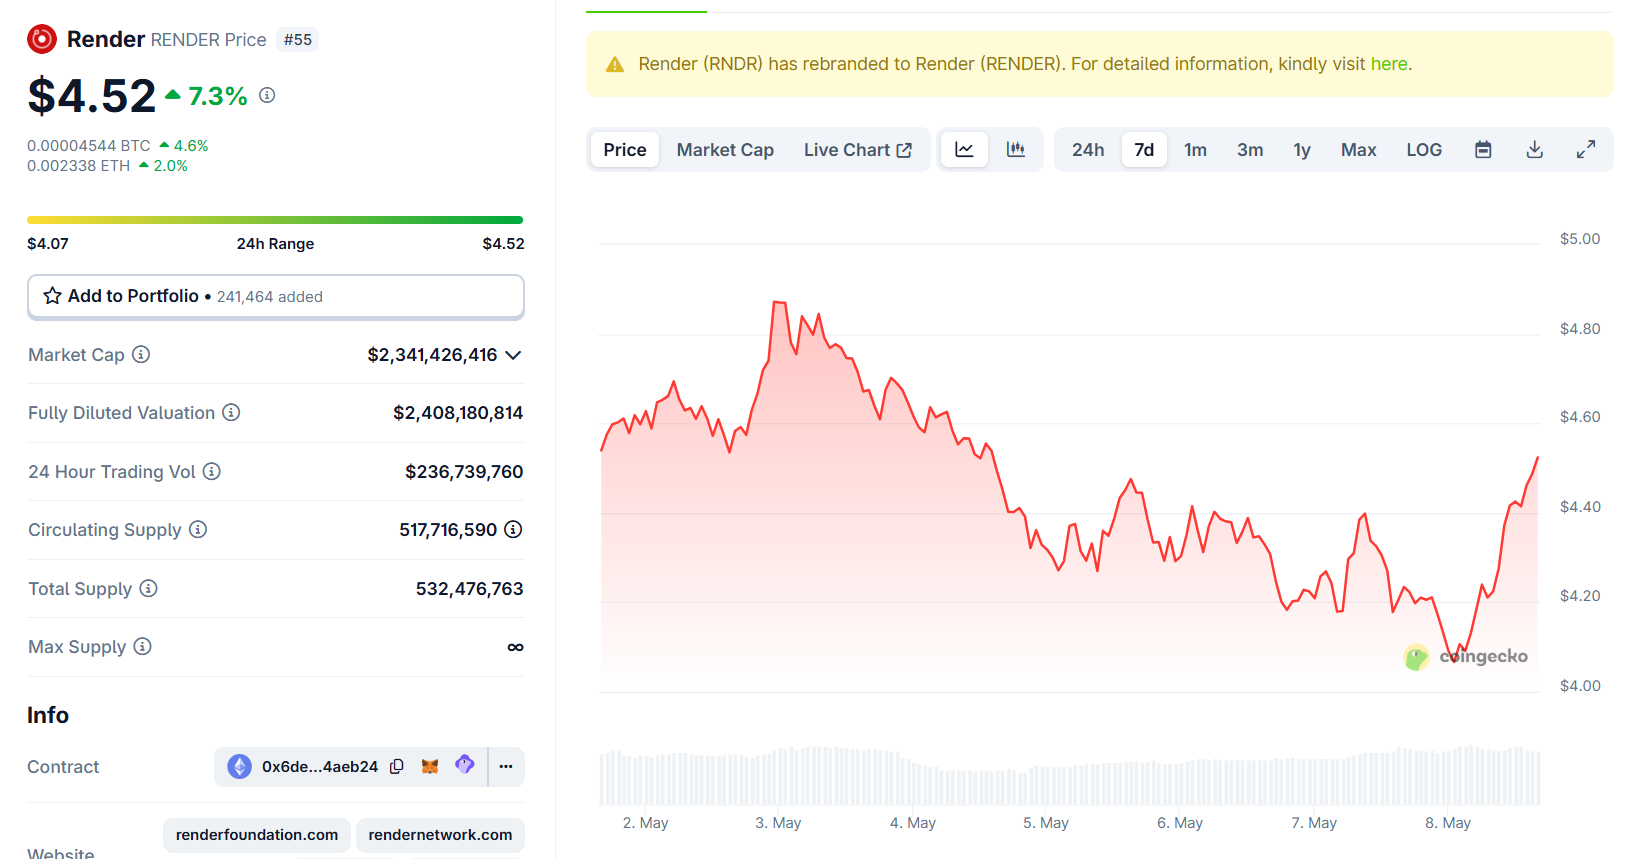Open more contract options ellipsis

point(506,767)
